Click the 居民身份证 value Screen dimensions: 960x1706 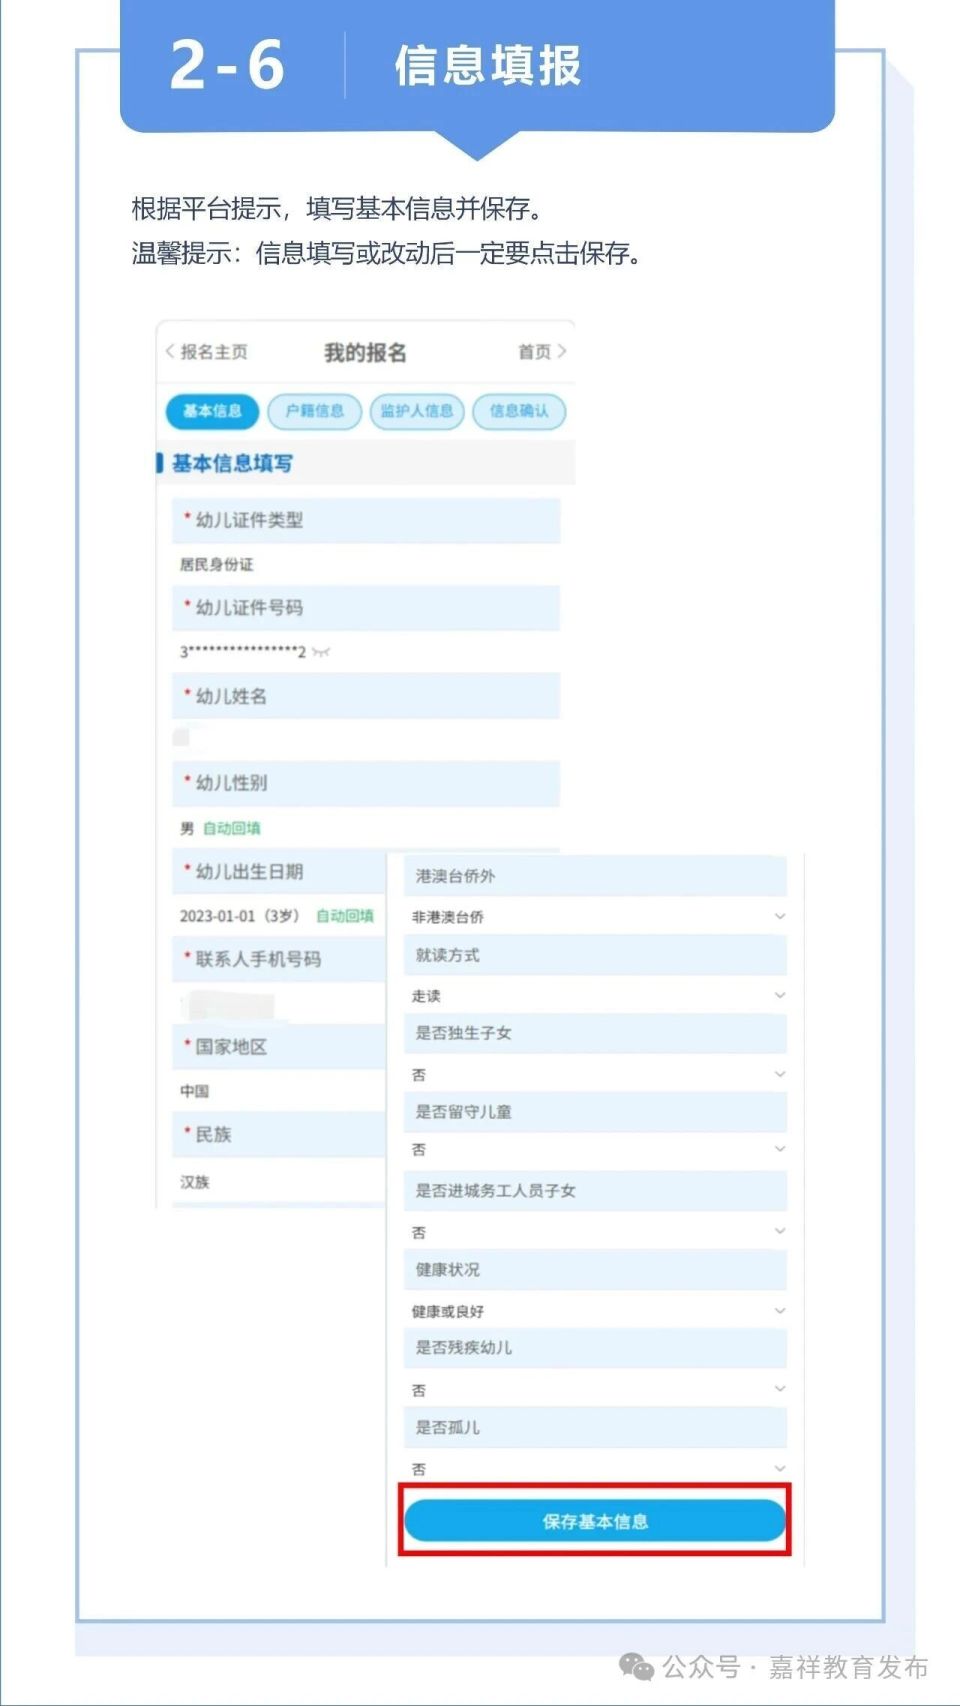(217, 564)
